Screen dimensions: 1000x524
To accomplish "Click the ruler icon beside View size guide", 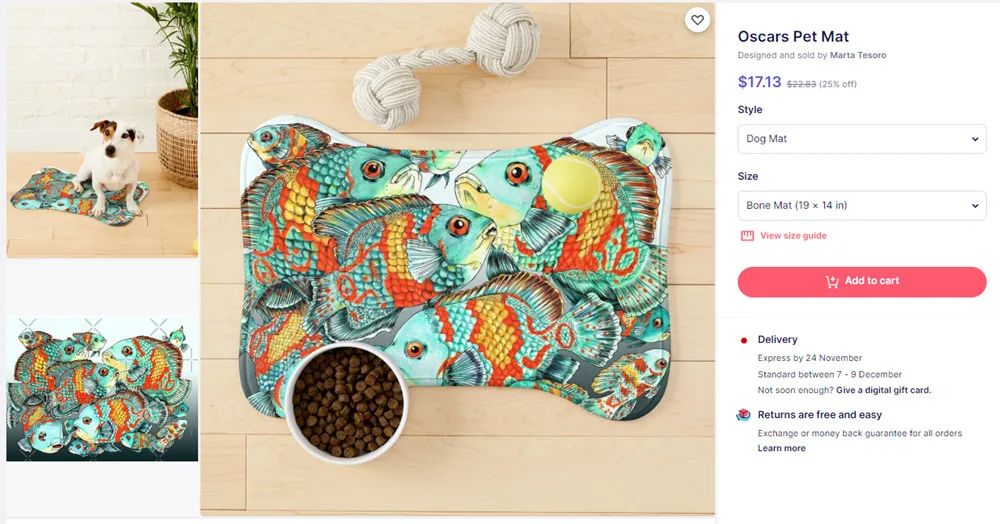I will 746,236.
